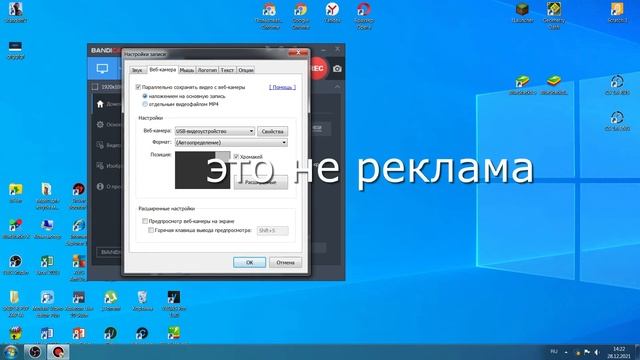Click the Shift+S hotkey field
The width and height of the screenshot is (640, 360).
point(272,231)
